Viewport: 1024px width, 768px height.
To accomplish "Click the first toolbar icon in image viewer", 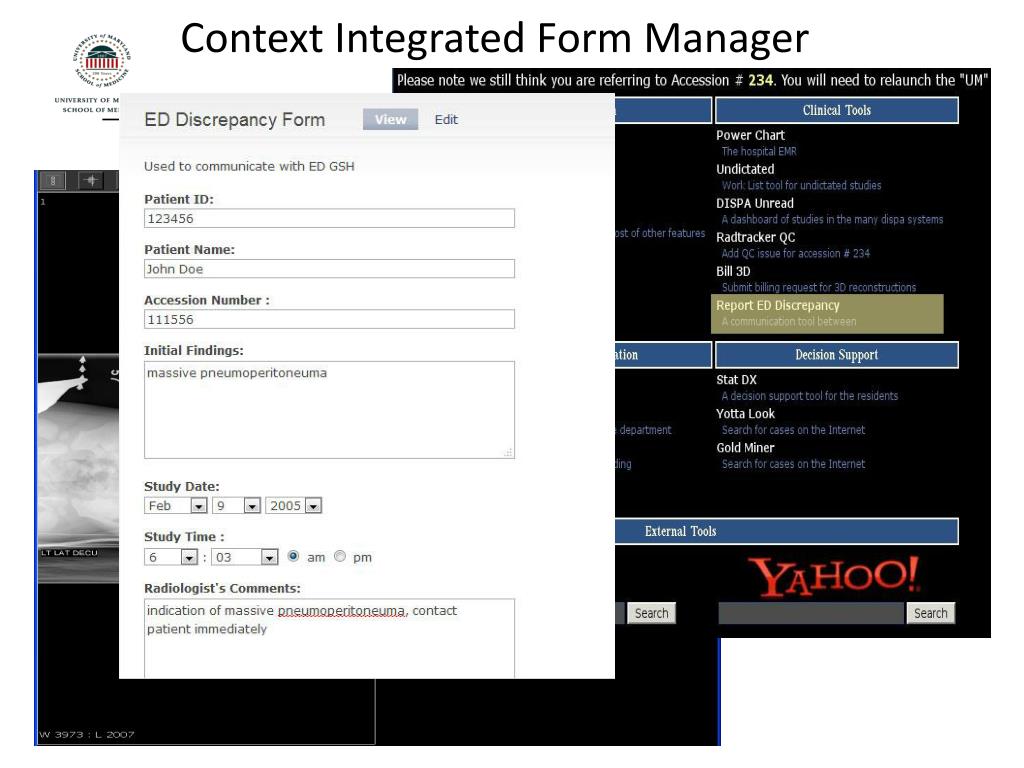I will point(53,180).
